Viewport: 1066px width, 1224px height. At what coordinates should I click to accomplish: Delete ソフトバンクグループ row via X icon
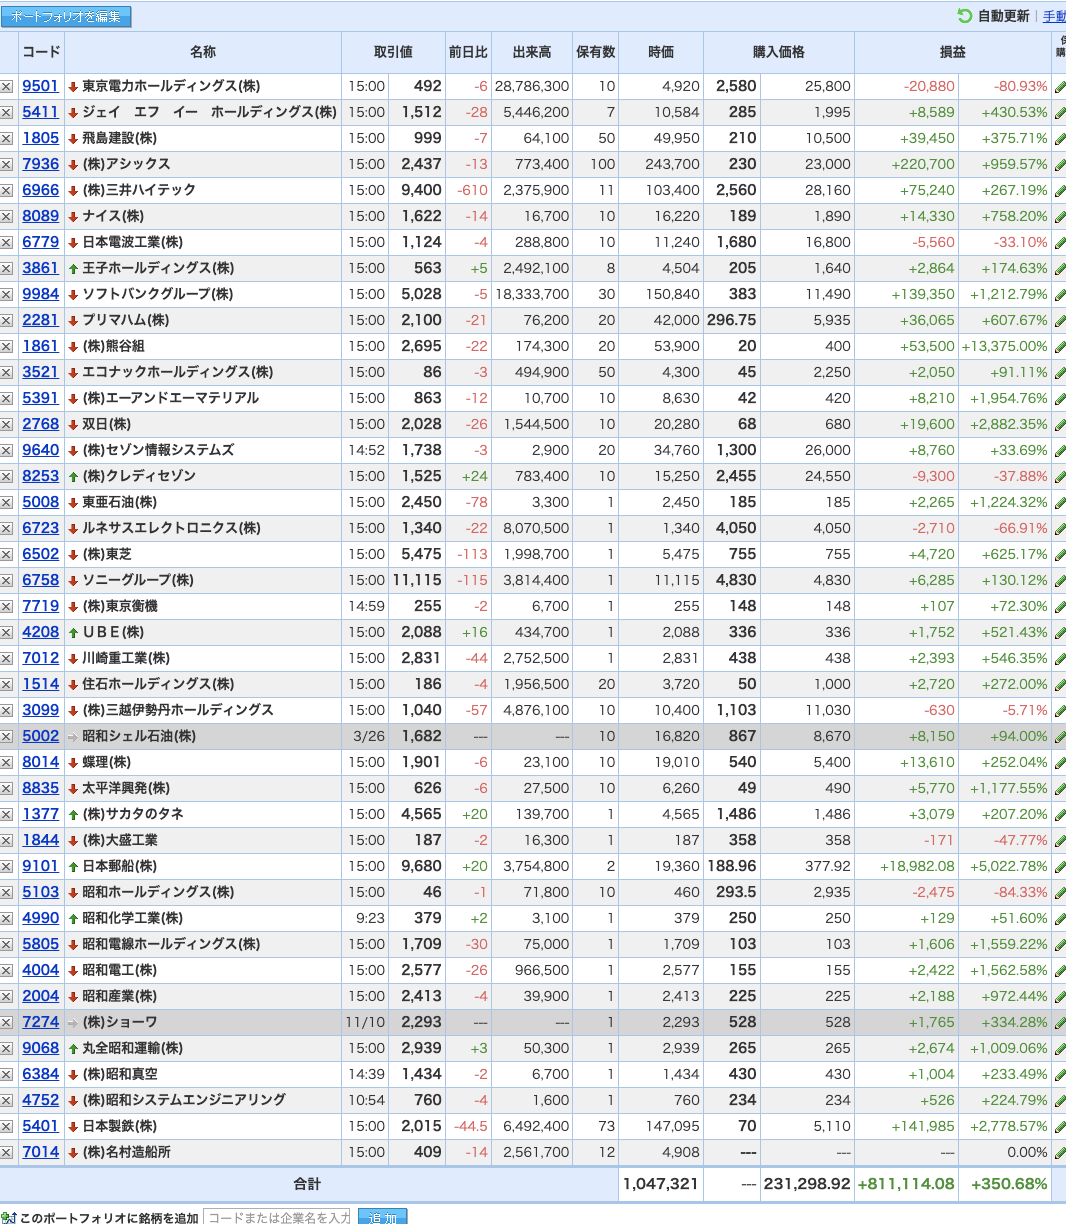(x=7, y=295)
